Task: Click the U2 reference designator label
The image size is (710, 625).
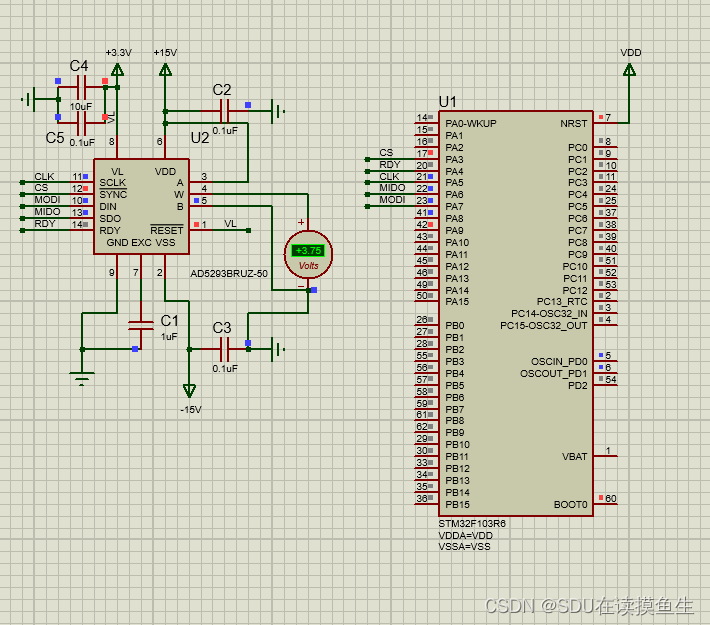Action: [x=200, y=138]
